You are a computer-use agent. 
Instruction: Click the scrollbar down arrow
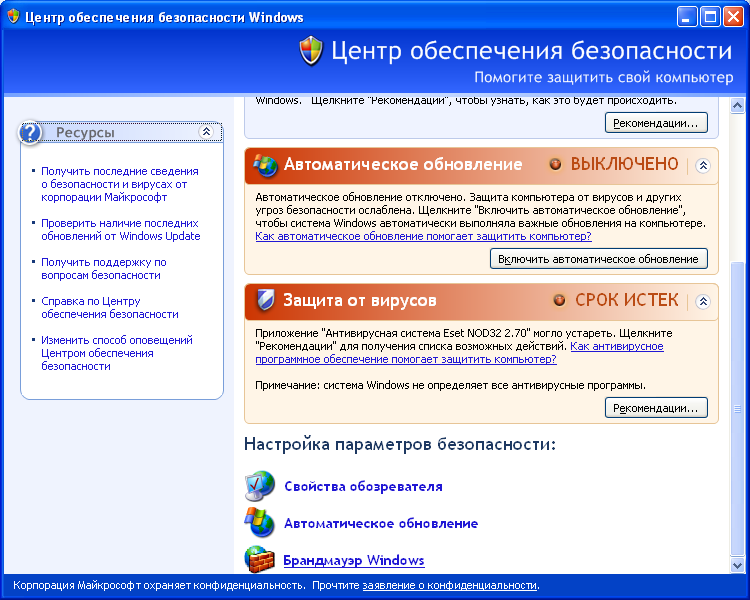[737, 565]
